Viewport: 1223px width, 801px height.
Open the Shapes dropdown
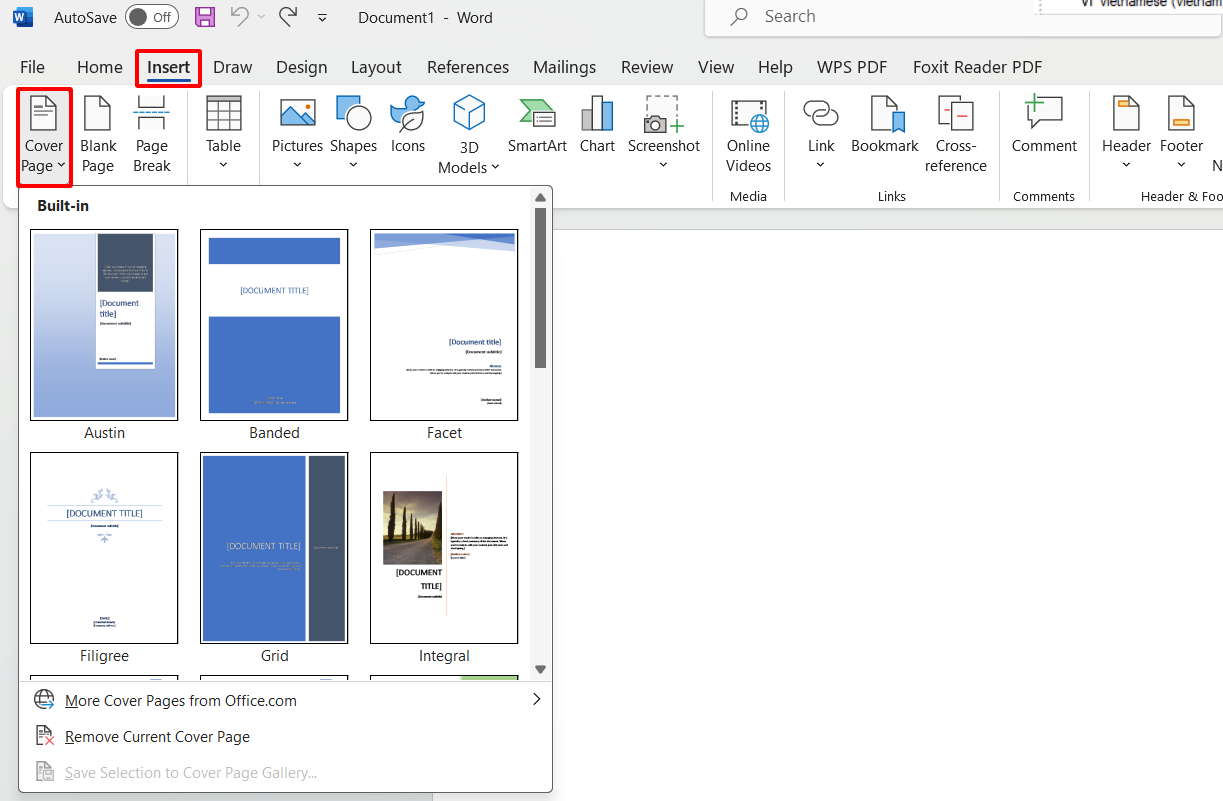(x=353, y=165)
